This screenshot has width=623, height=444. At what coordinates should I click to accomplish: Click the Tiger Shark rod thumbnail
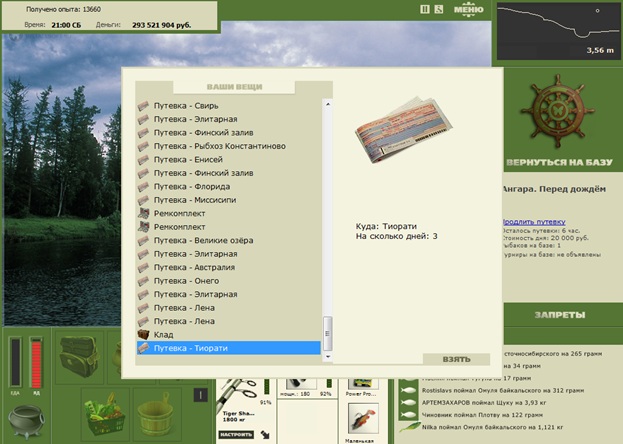pyautogui.click(x=238, y=394)
